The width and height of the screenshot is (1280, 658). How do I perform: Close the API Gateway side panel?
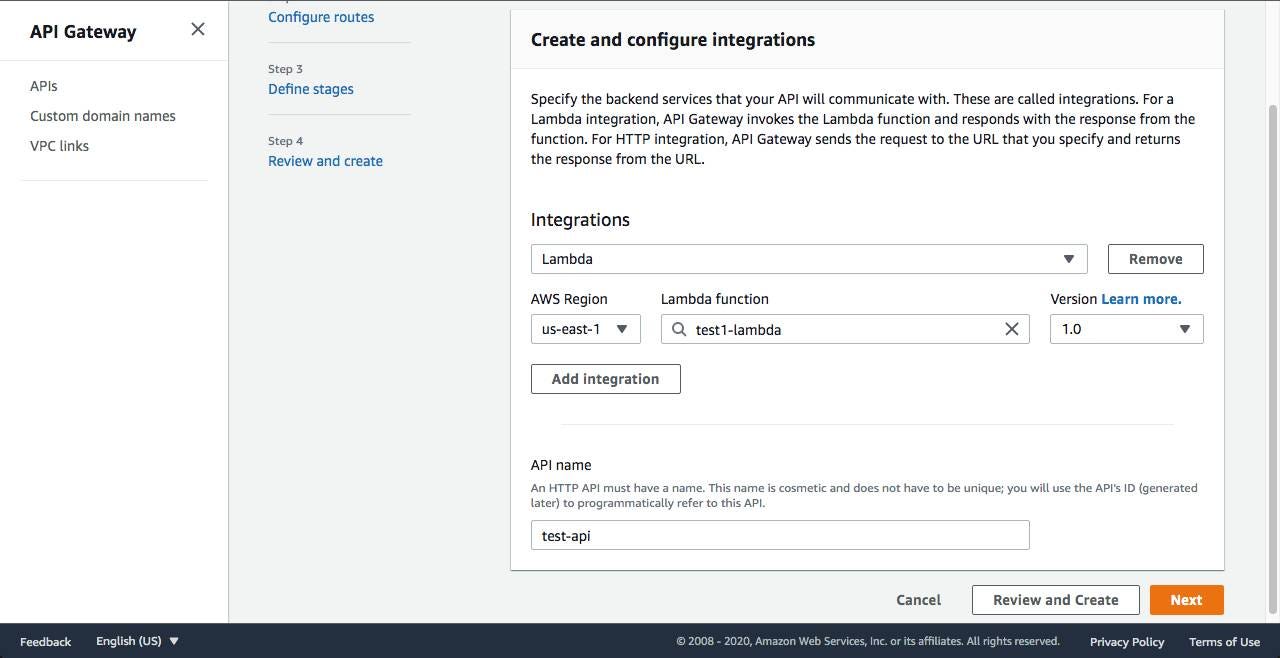click(x=198, y=29)
